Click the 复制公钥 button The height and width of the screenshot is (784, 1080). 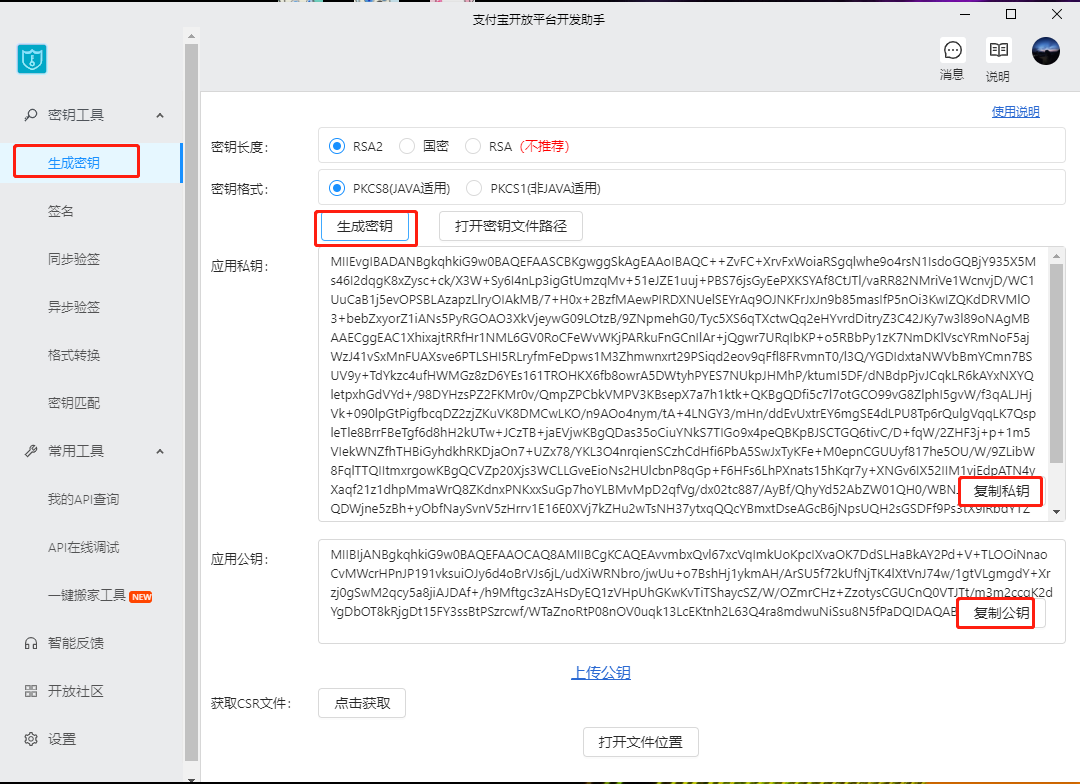click(x=1001, y=613)
